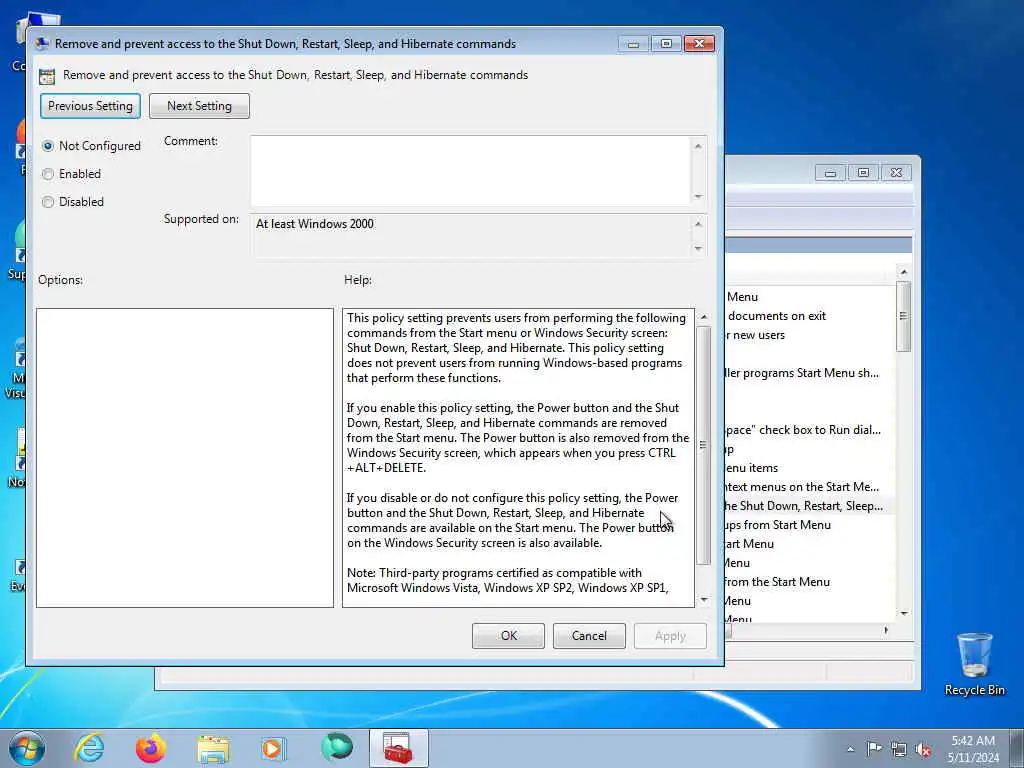Viewport: 1024px width, 768px height.
Task: Select the Enabled radio button
Action: tap(48, 174)
